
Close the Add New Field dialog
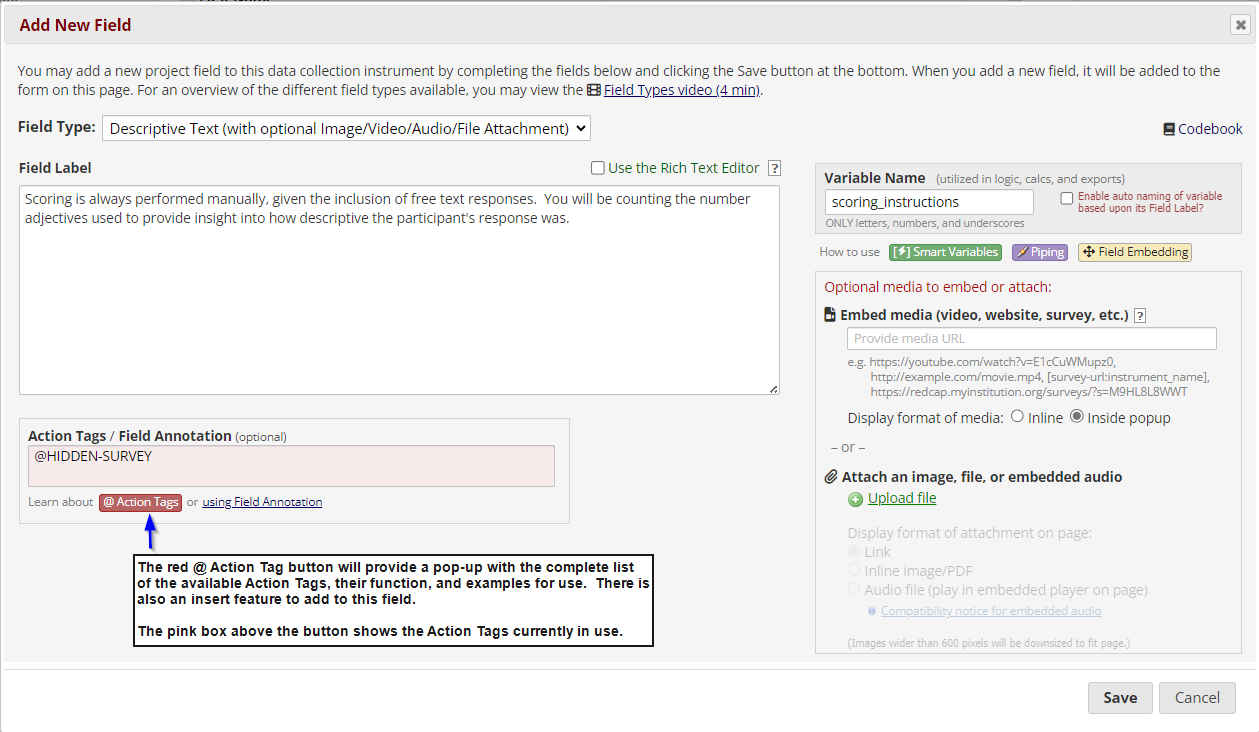[x=1240, y=25]
